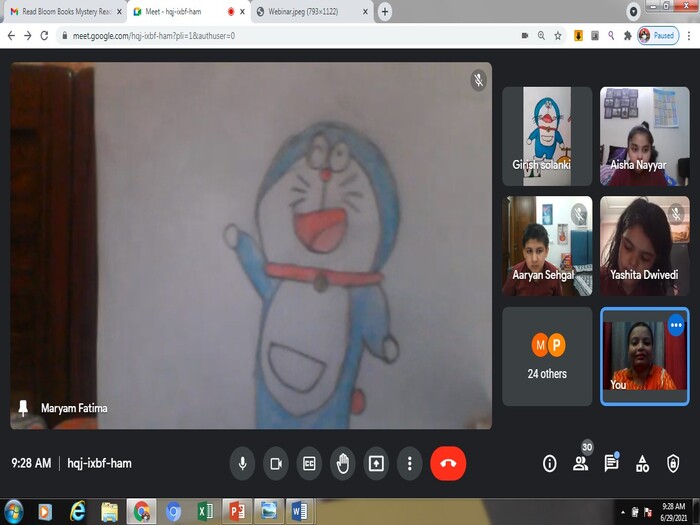Click the pin icon next to Maryam Fatima
The image size is (700, 525).
tap(23, 408)
